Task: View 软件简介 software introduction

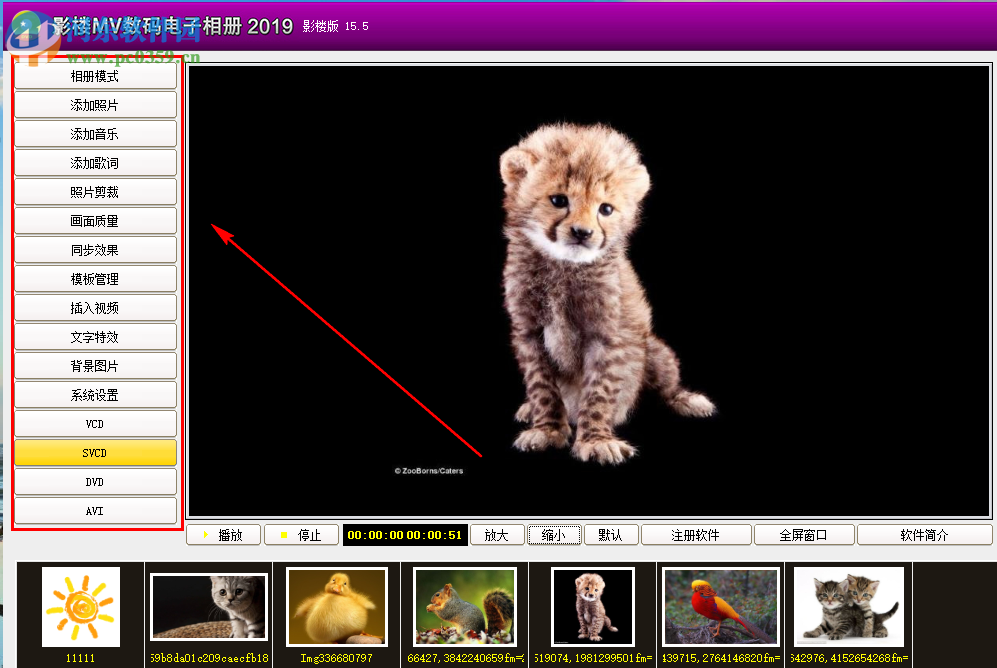Action: [924, 534]
